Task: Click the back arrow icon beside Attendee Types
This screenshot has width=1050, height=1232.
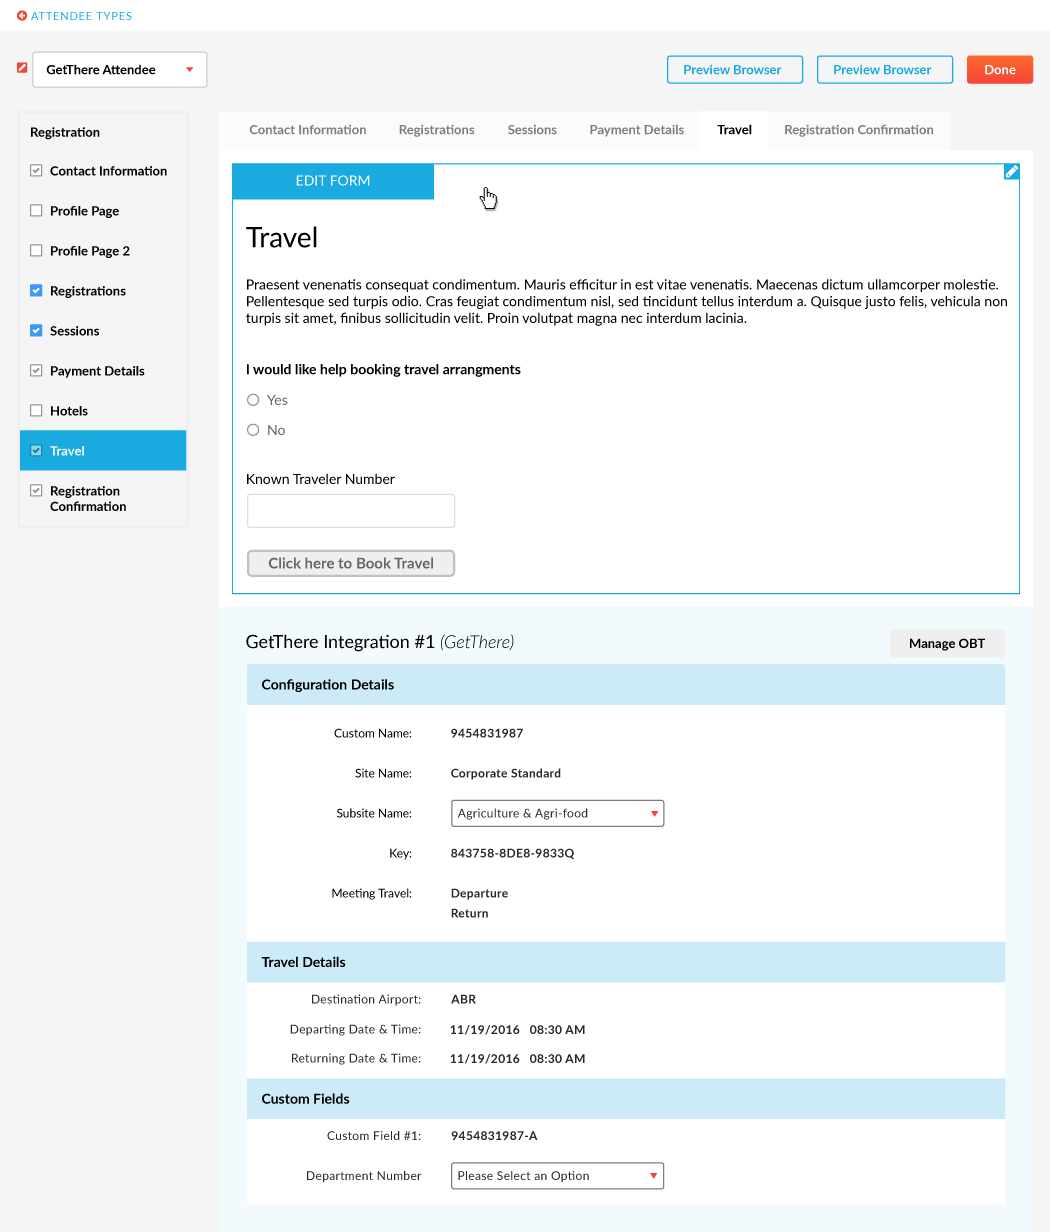Action: 22,16
